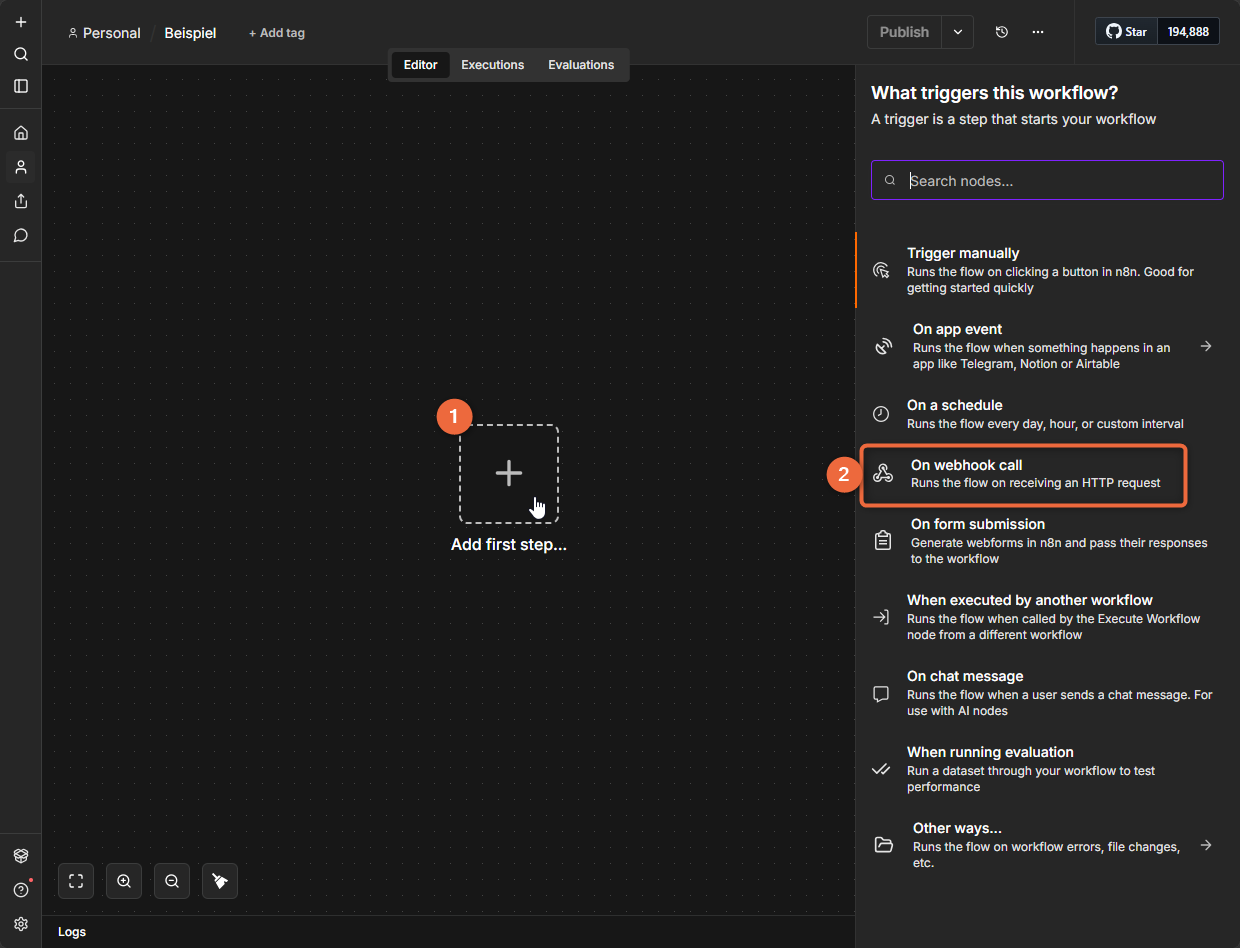Expand Other ways arrow
The height and width of the screenshot is (948, 1240).
coord(1206,845)
